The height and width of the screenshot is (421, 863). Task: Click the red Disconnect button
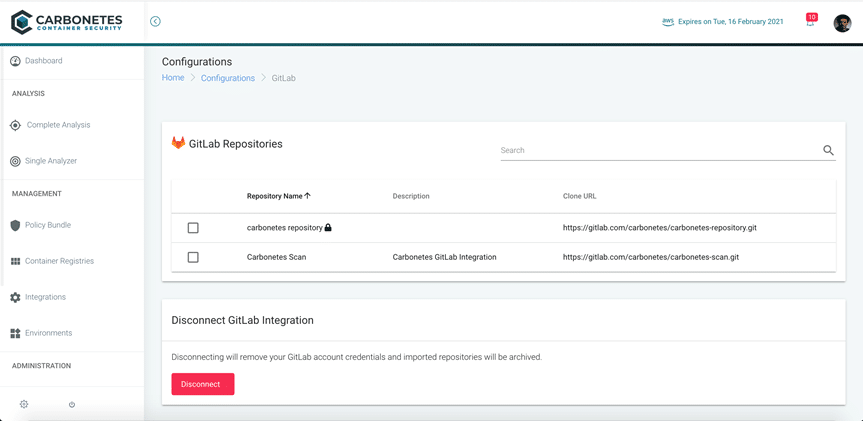point(203,384)
